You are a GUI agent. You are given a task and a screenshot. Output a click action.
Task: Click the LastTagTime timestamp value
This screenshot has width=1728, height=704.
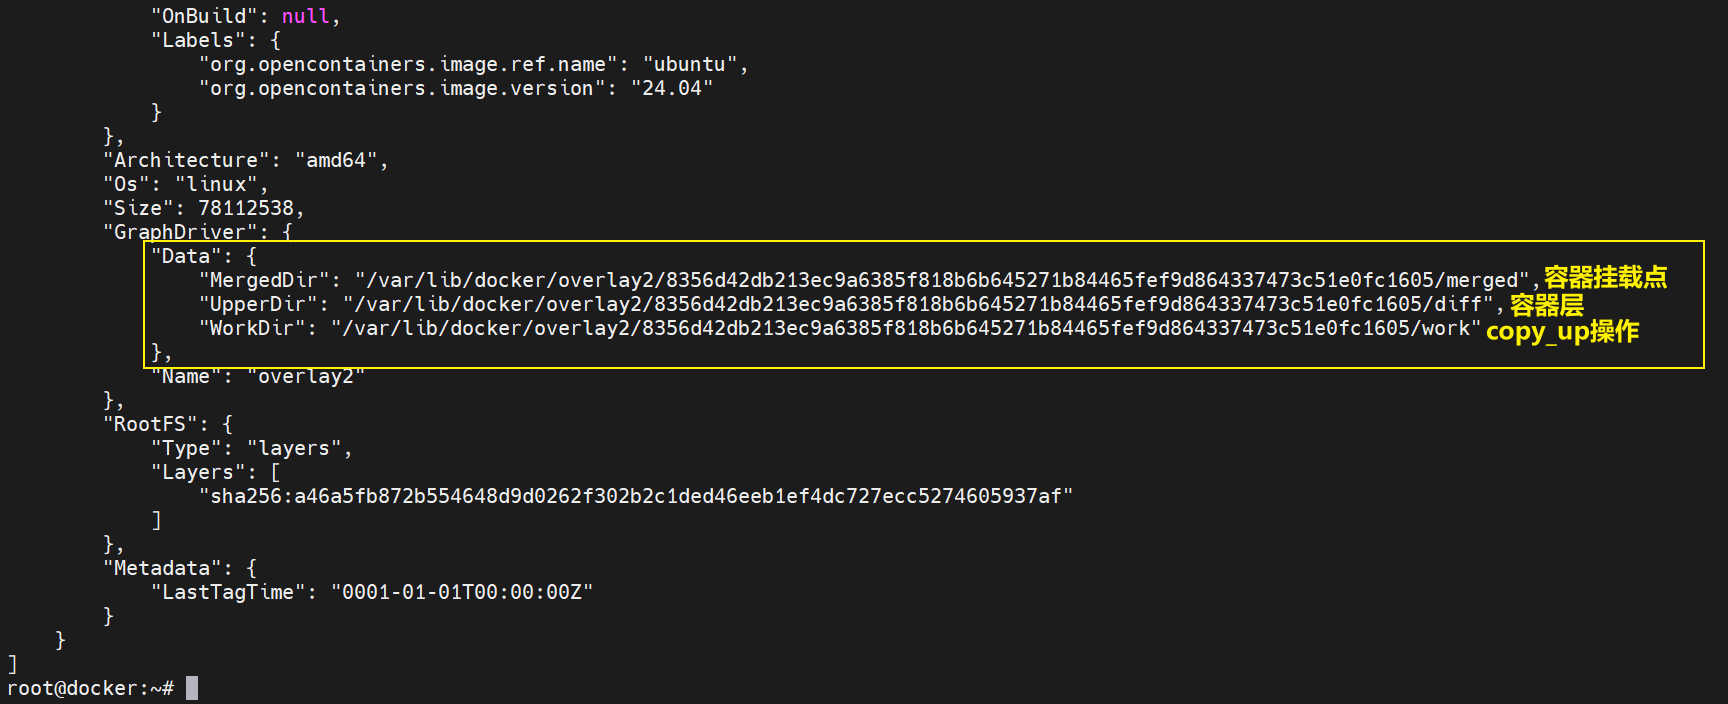[462, 593]
